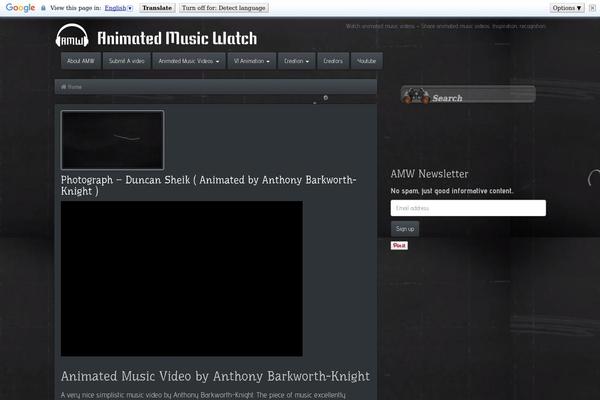The width and height of the screenshot is (600, 400).
Task: Click the Photograph – Duncan Sheik post title
Action: (209, 185)
